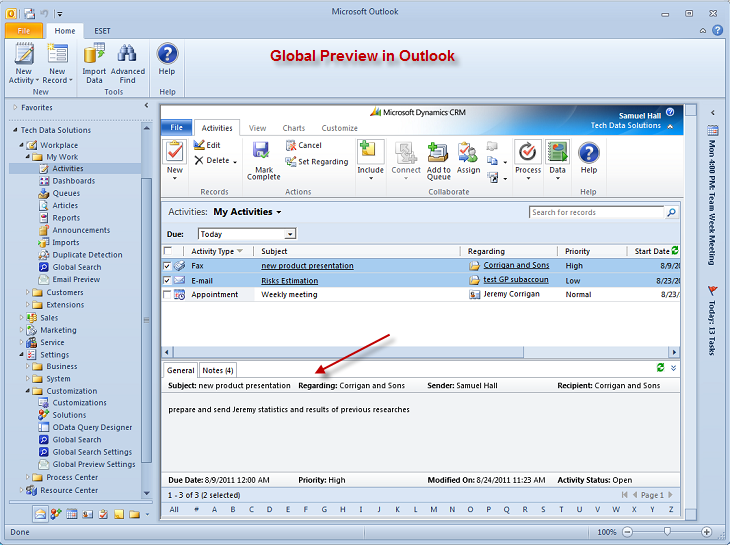Filter records by letter M
730x545 pixels.
433,509
